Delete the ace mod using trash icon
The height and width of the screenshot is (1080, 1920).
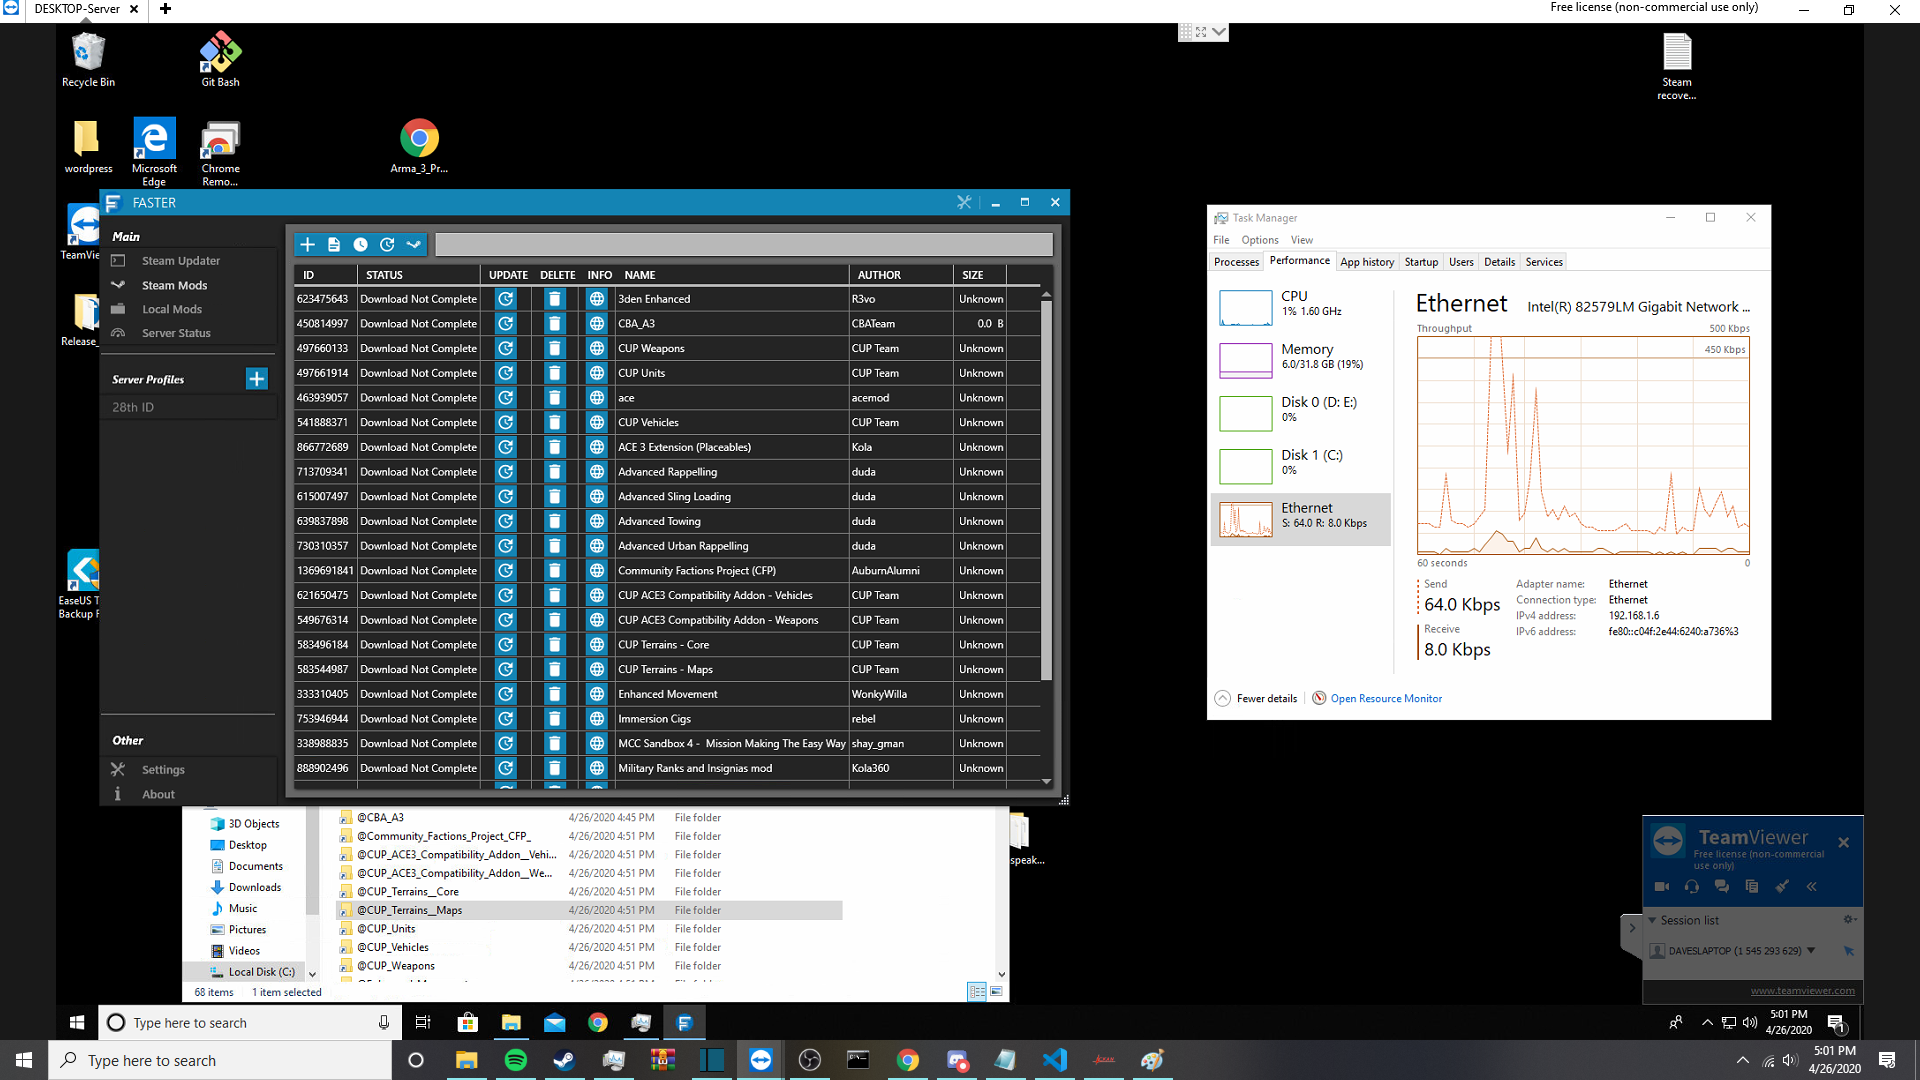[554, 397]
